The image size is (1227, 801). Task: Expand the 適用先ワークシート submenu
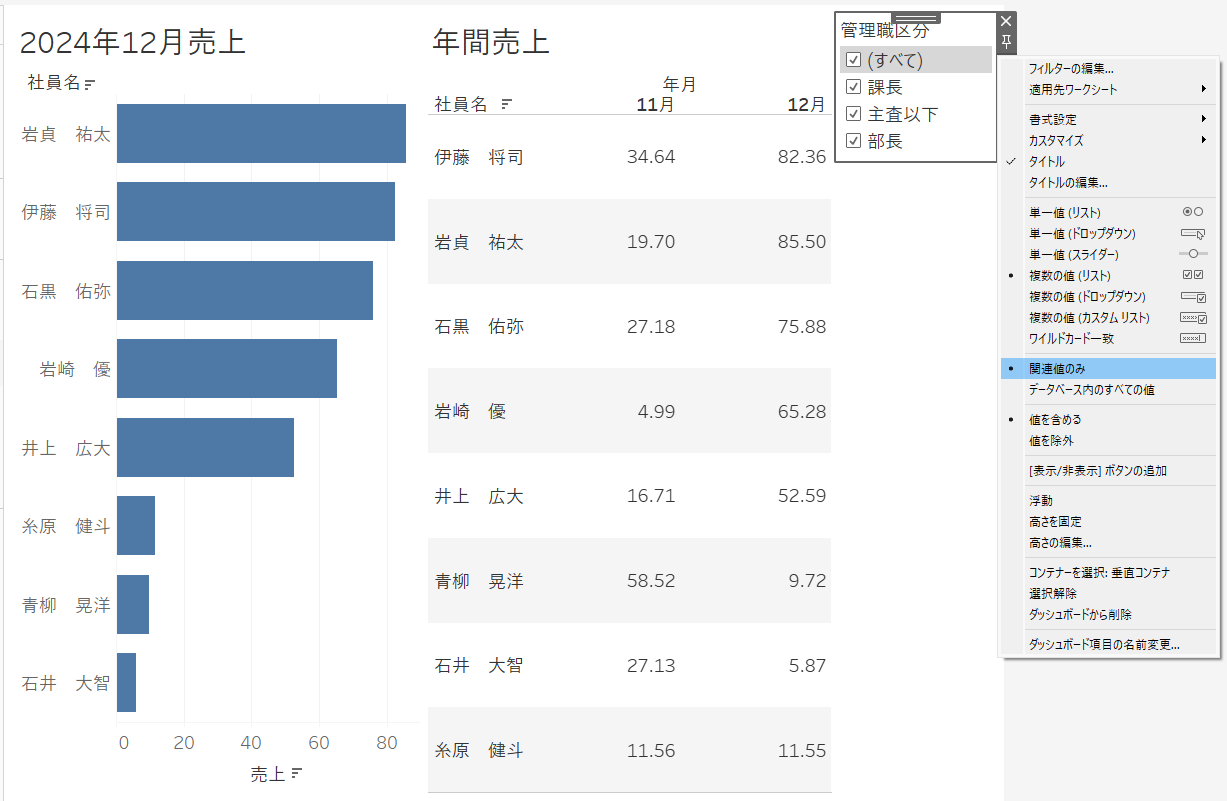pyautogui.click(x=1108, y=89)
